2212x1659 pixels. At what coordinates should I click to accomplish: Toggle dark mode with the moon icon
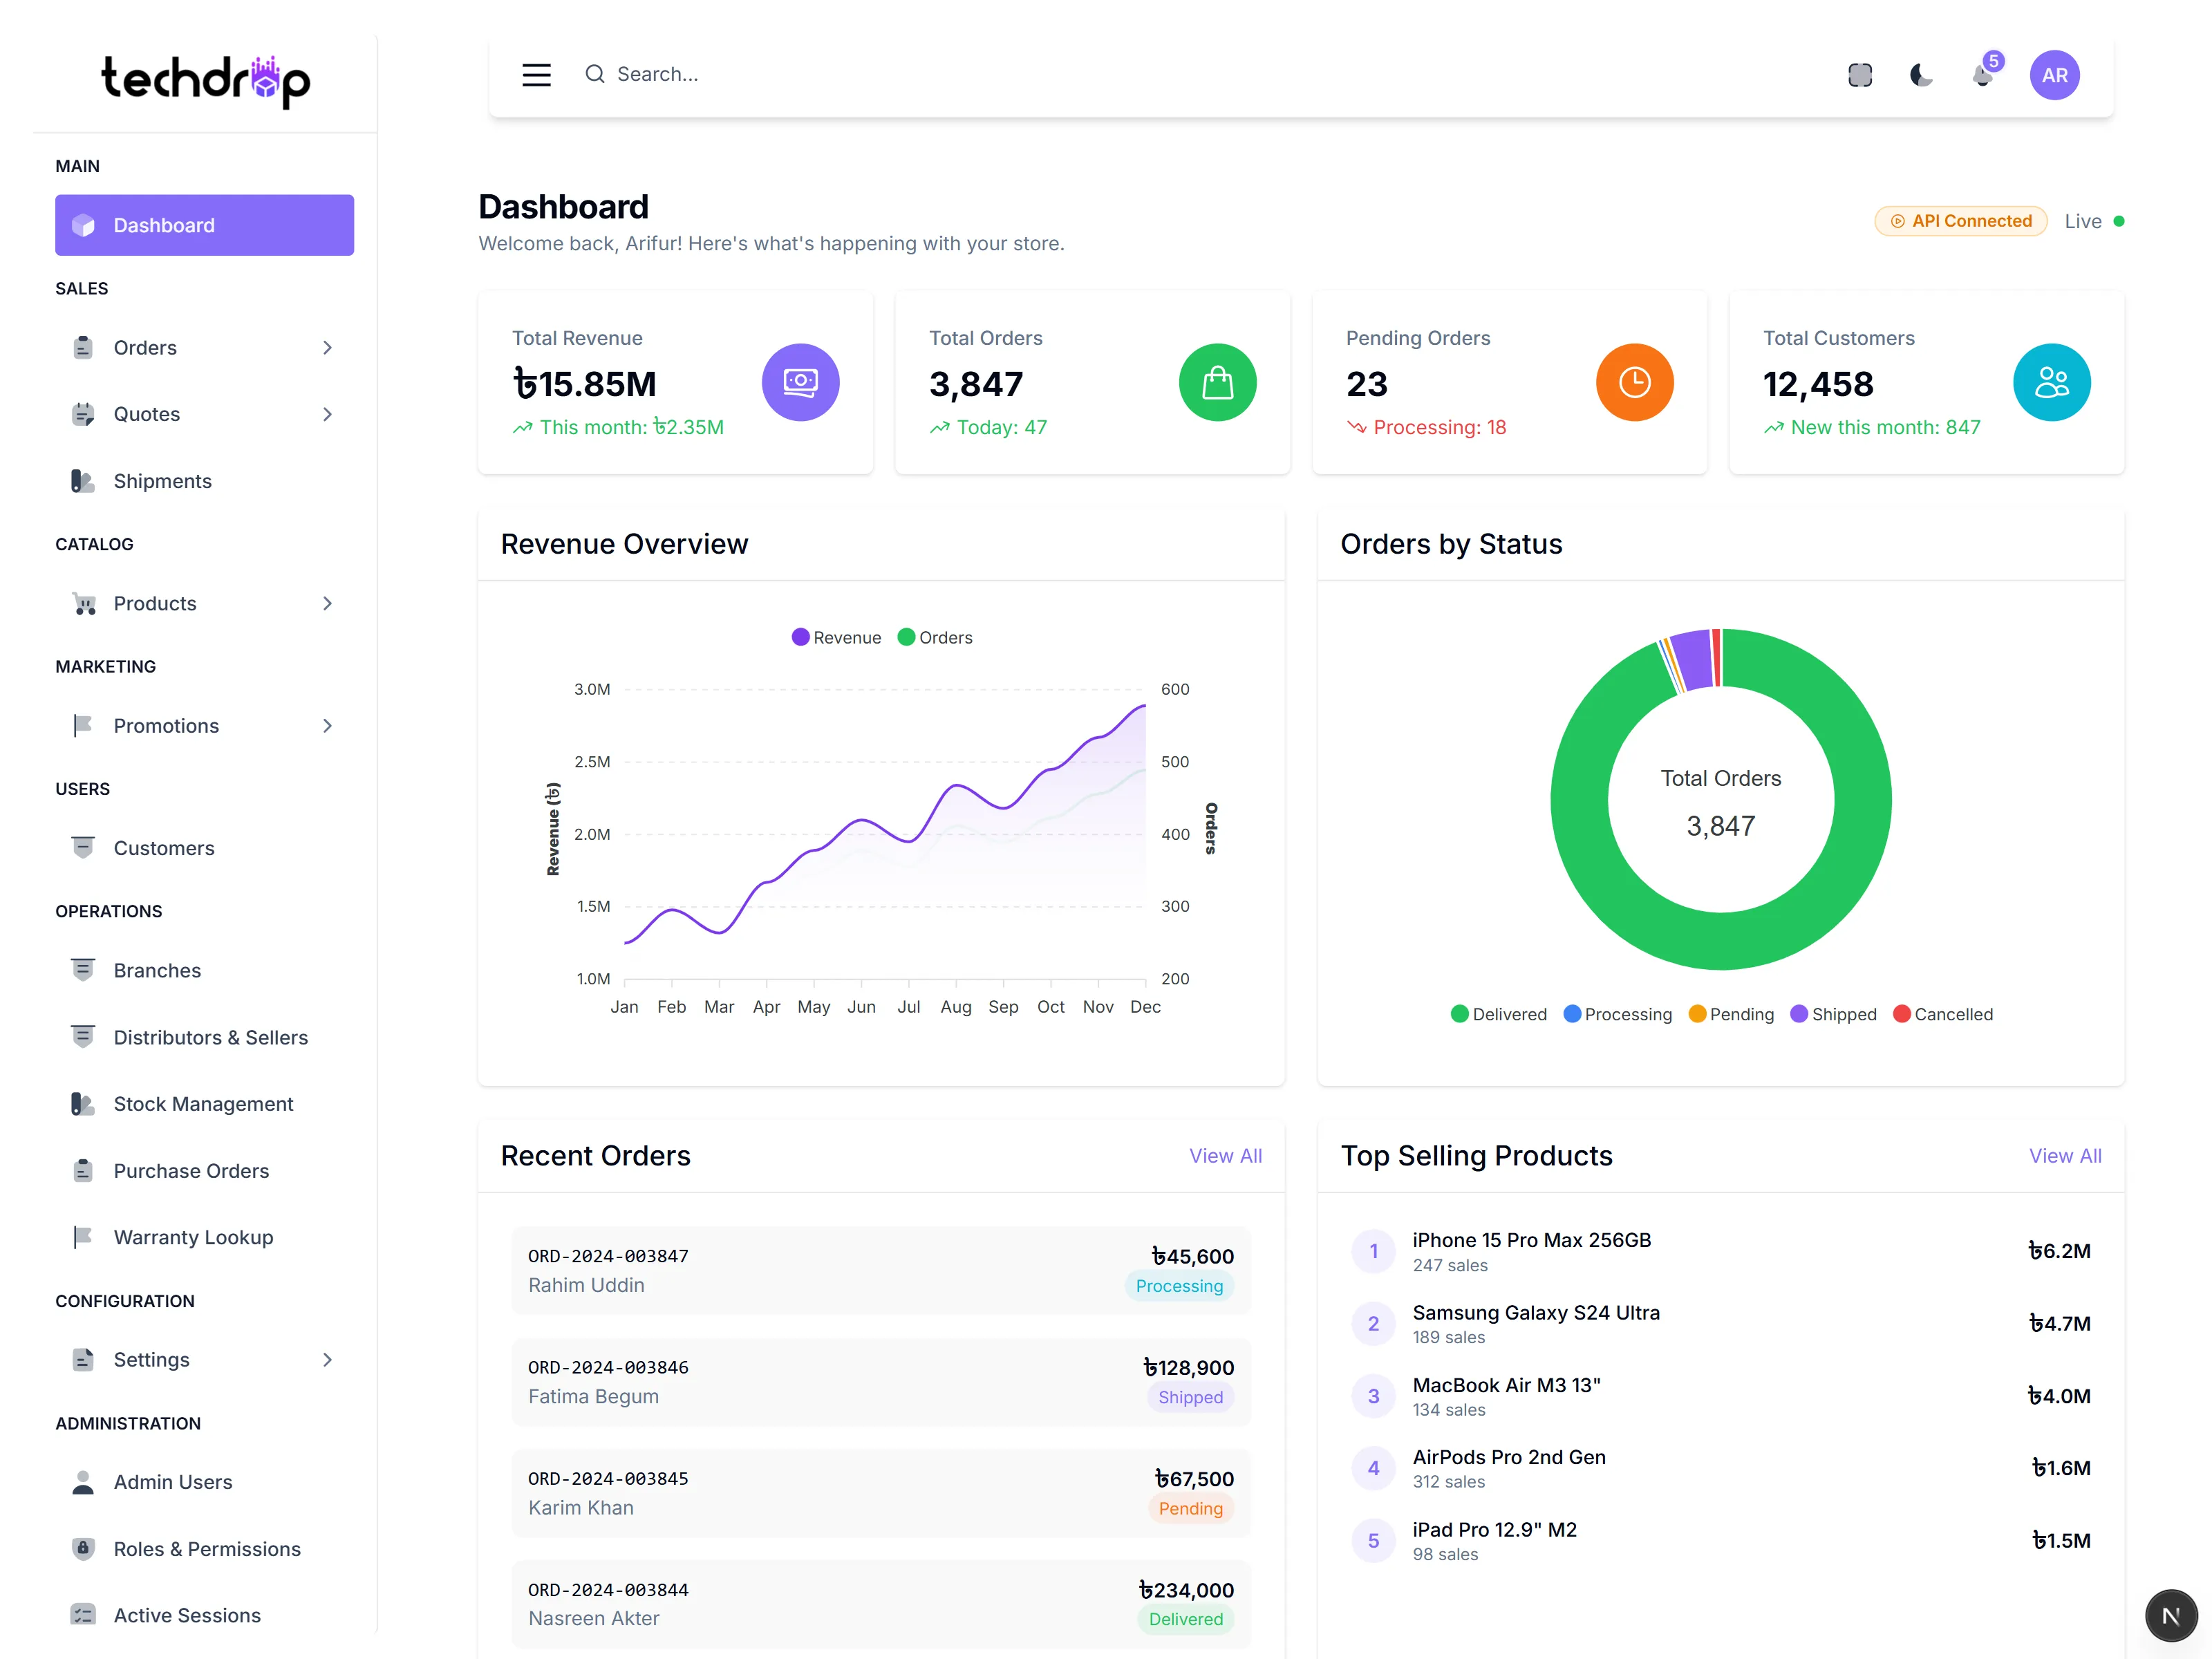click(1921, 74)
